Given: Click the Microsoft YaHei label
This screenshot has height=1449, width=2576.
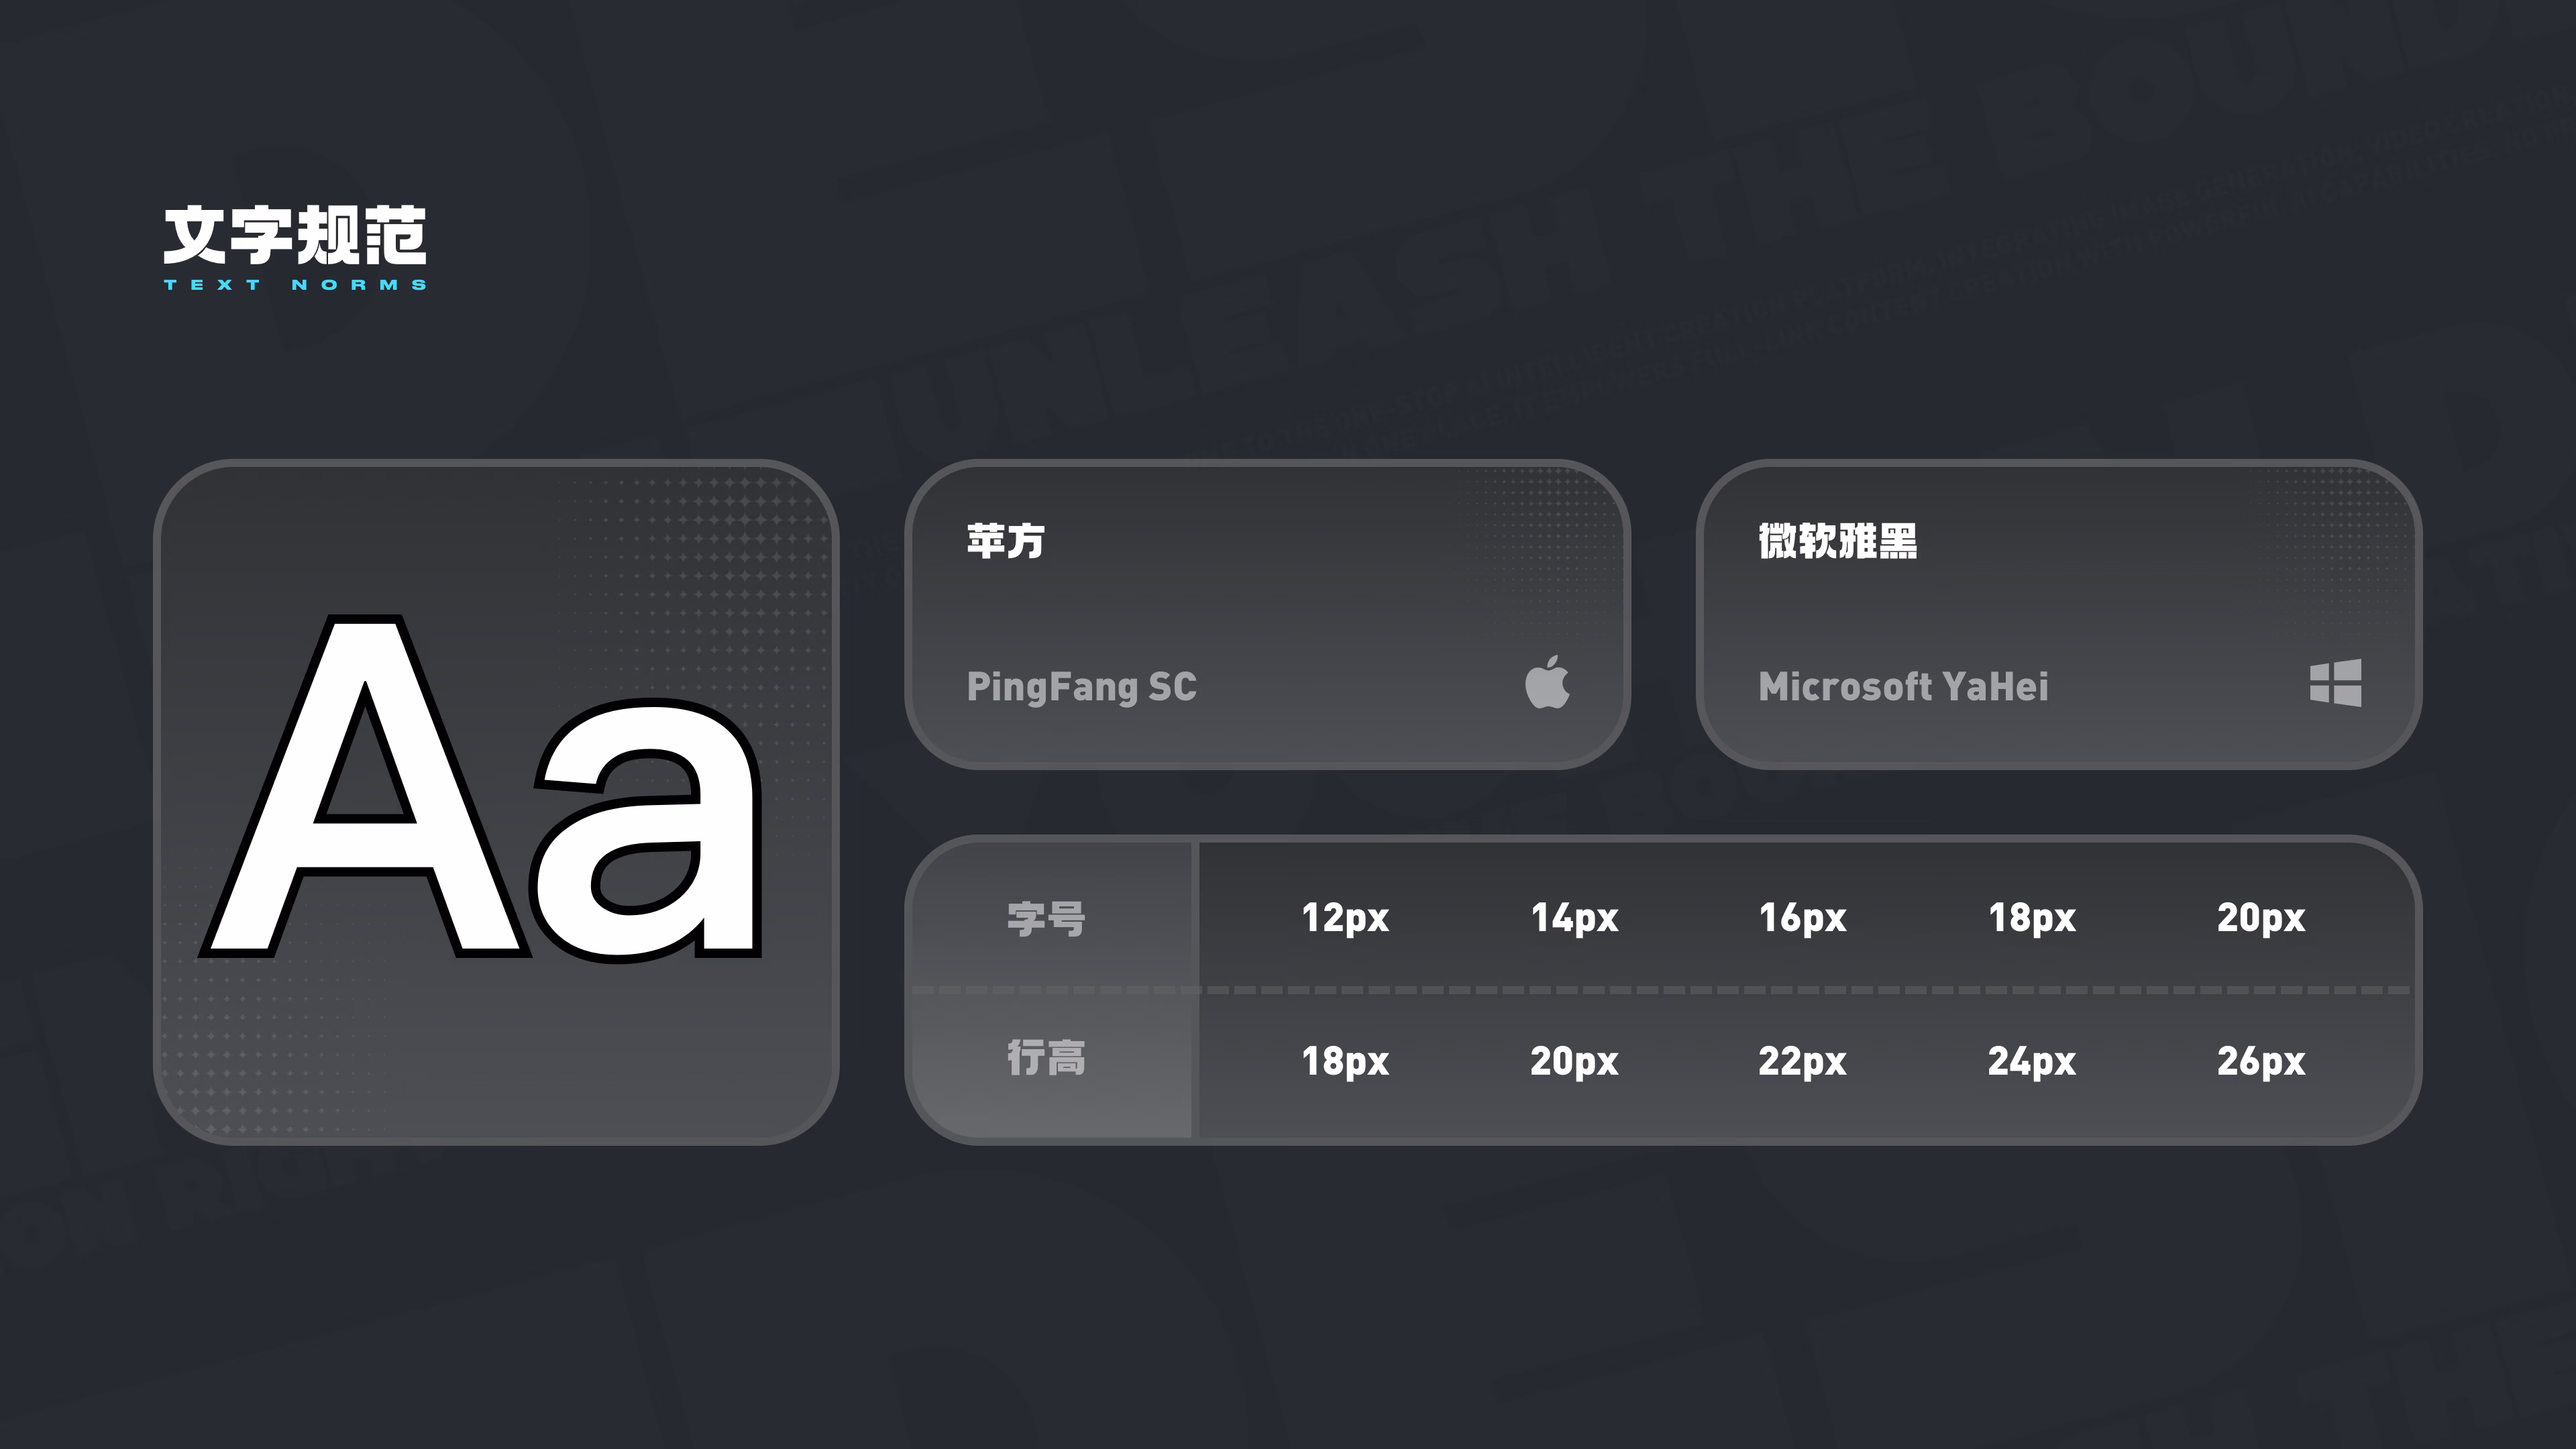Looking at the screenshot, I should coord(1903,687).
